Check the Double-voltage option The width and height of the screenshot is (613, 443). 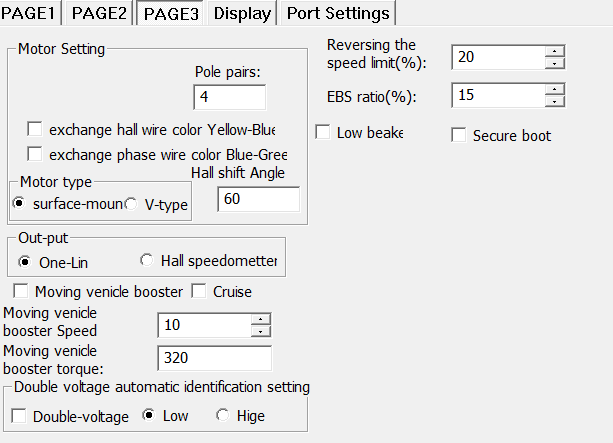pyautogui.click(x=19, y=416)
